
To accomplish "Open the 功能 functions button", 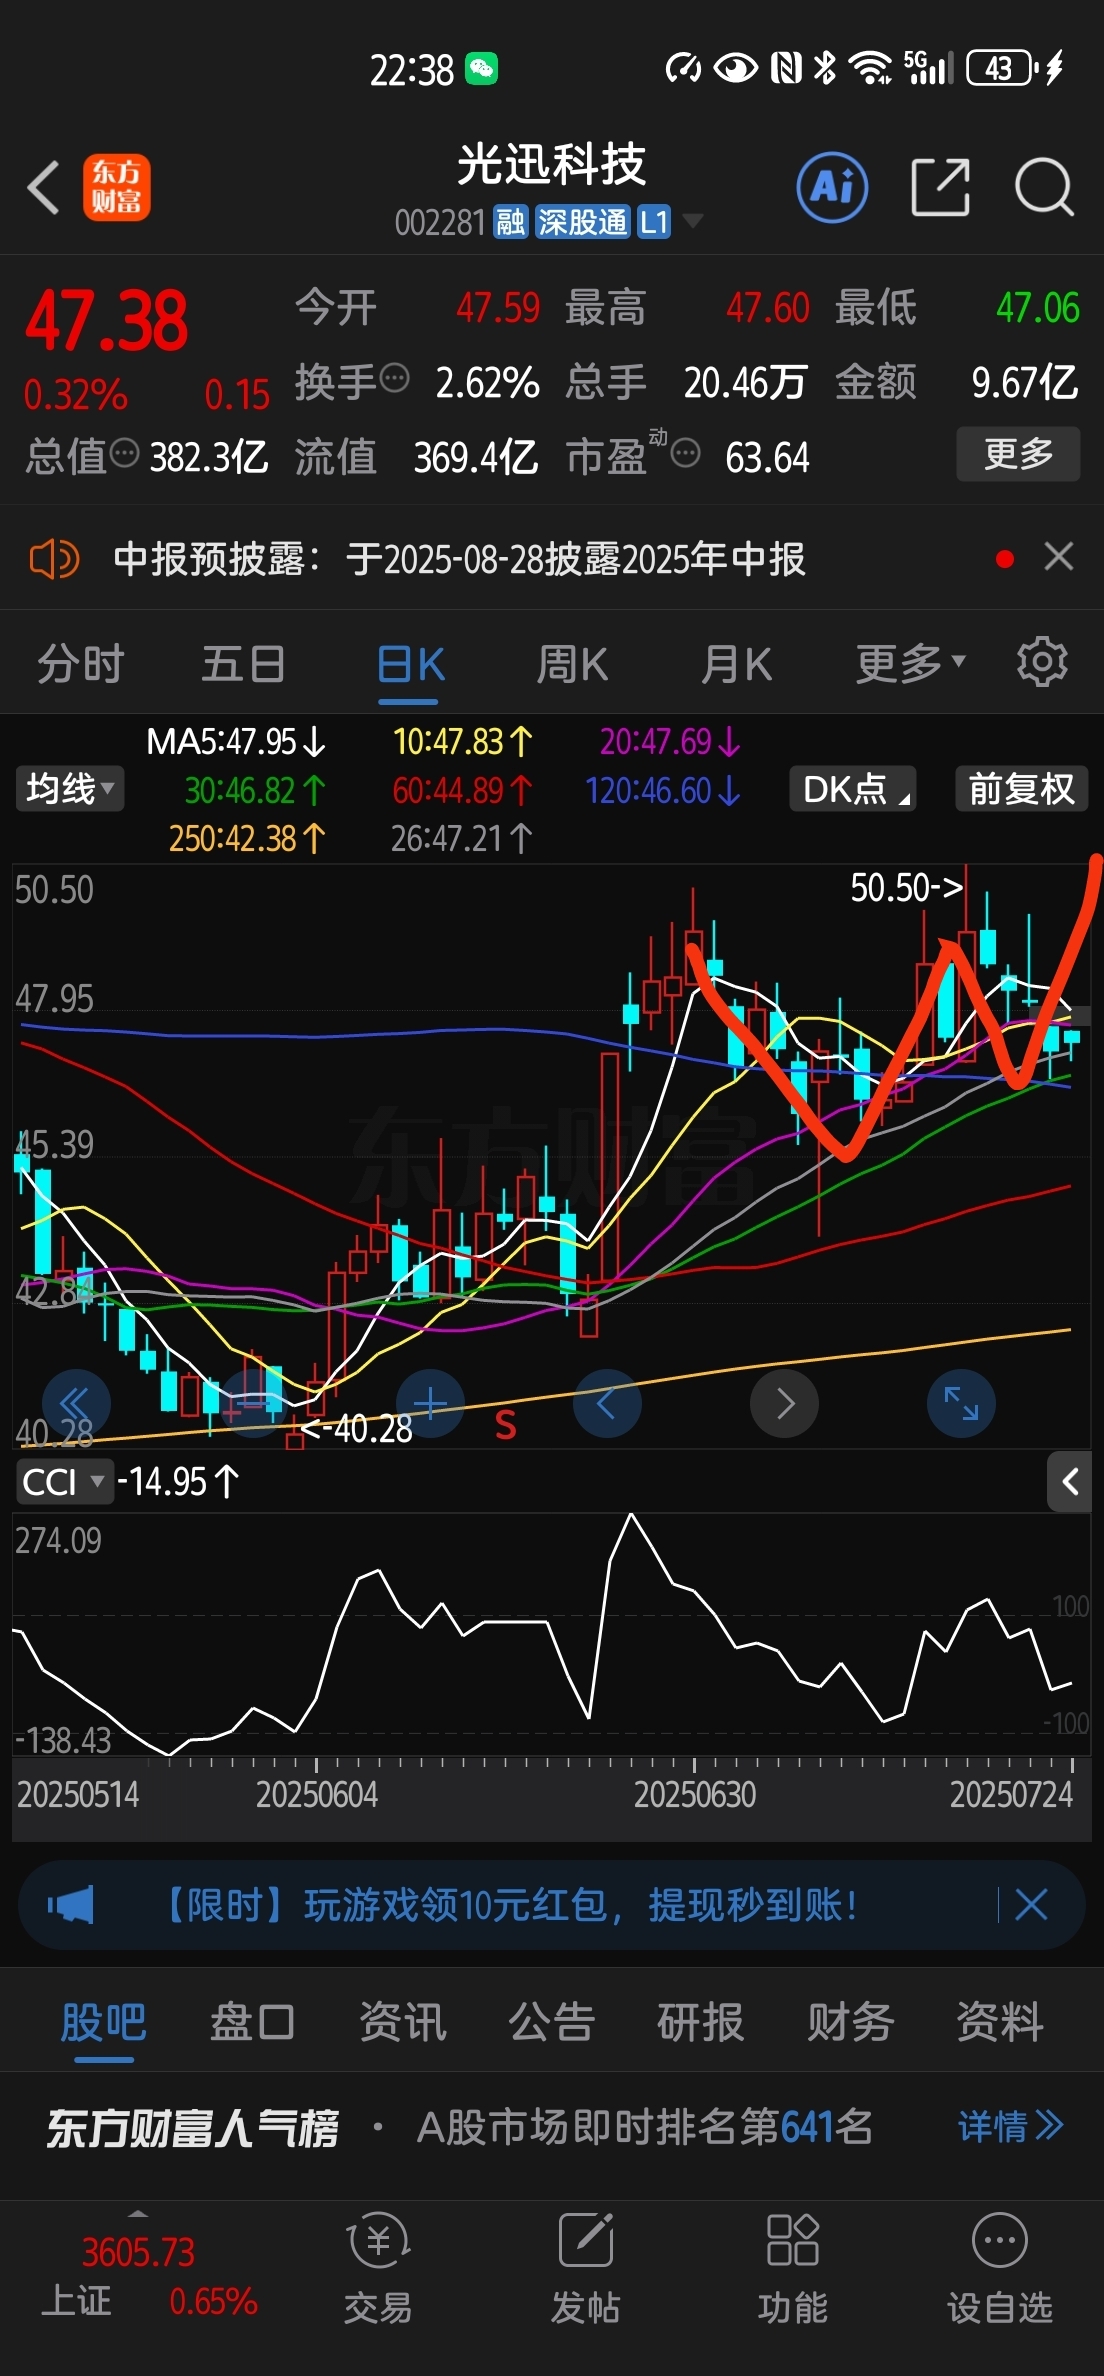I will [x=792, y=2267].
